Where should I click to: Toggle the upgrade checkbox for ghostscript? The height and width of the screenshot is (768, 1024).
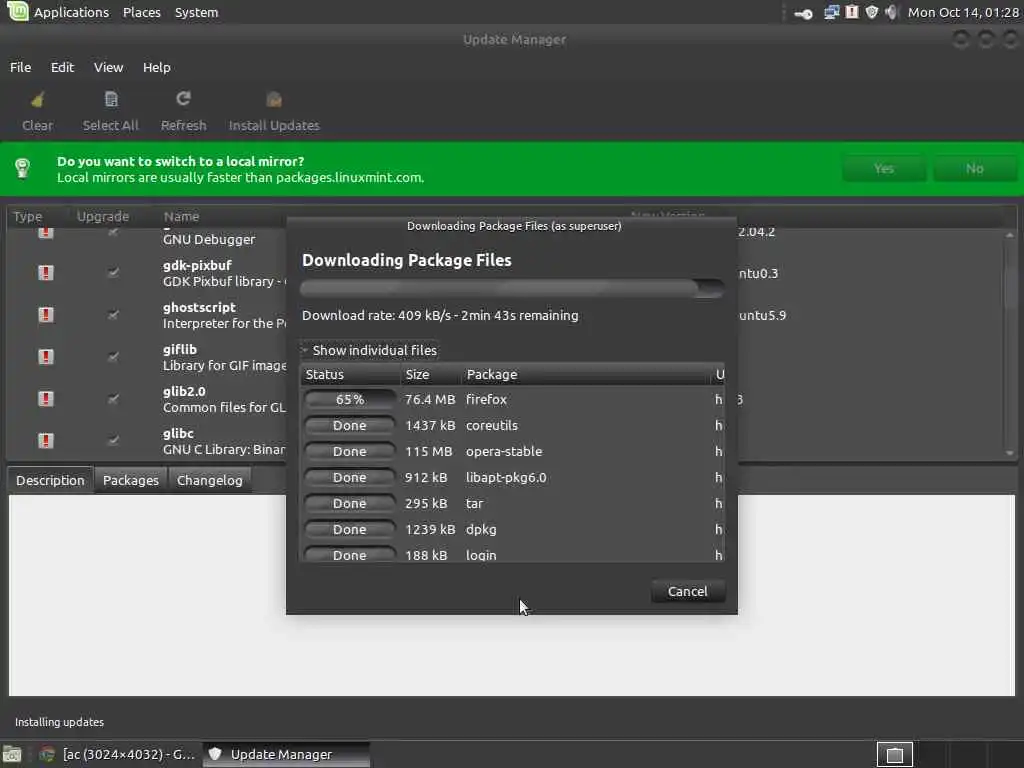[x=113, y=315]
